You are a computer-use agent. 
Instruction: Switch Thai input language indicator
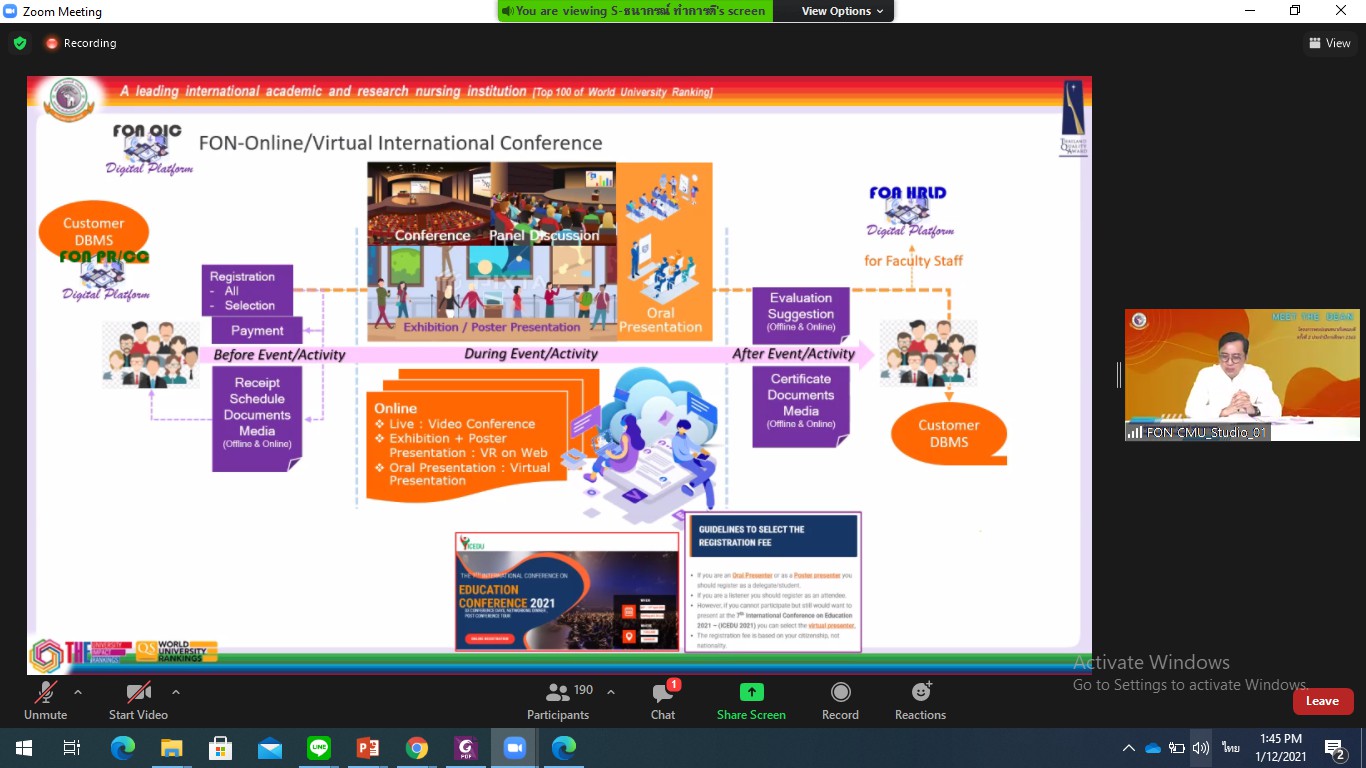coord(1230,748)
